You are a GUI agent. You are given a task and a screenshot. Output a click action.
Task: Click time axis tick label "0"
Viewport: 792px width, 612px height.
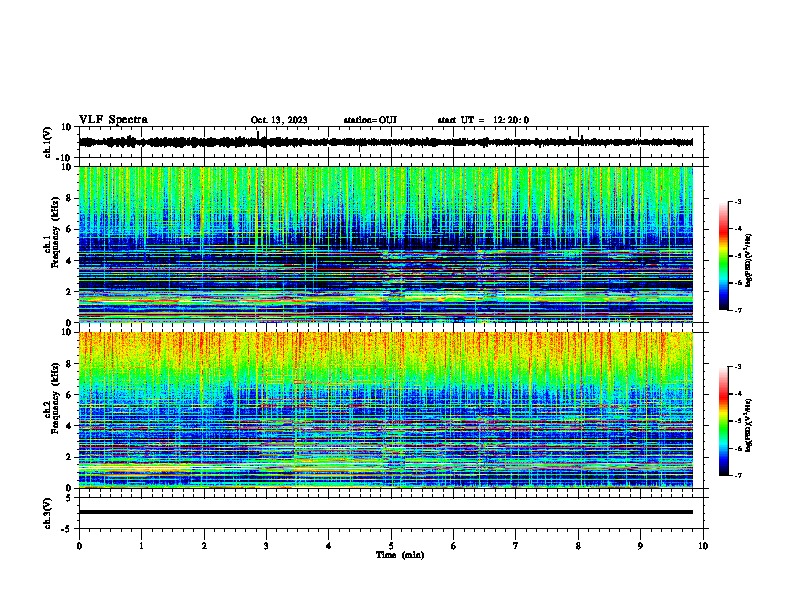79,546
